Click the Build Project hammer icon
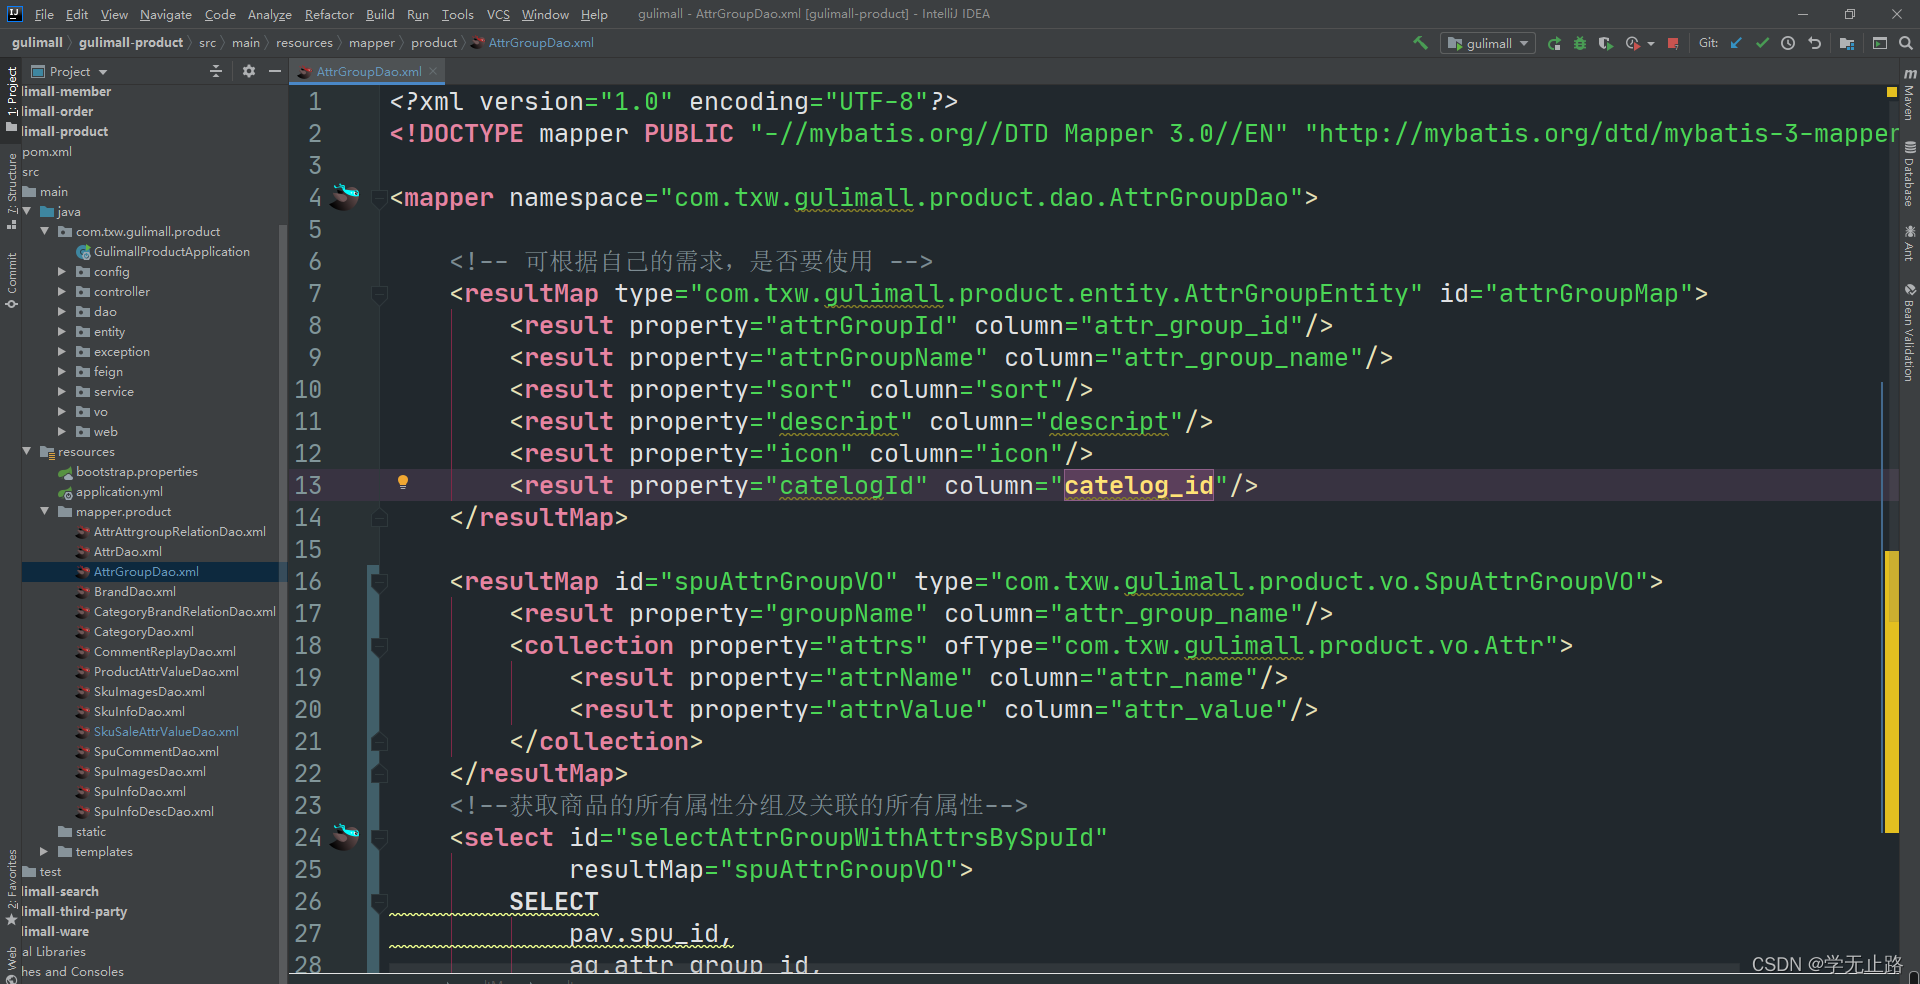The width and height of the screenshot is (1920, 984). click(x=1420, y=43)
